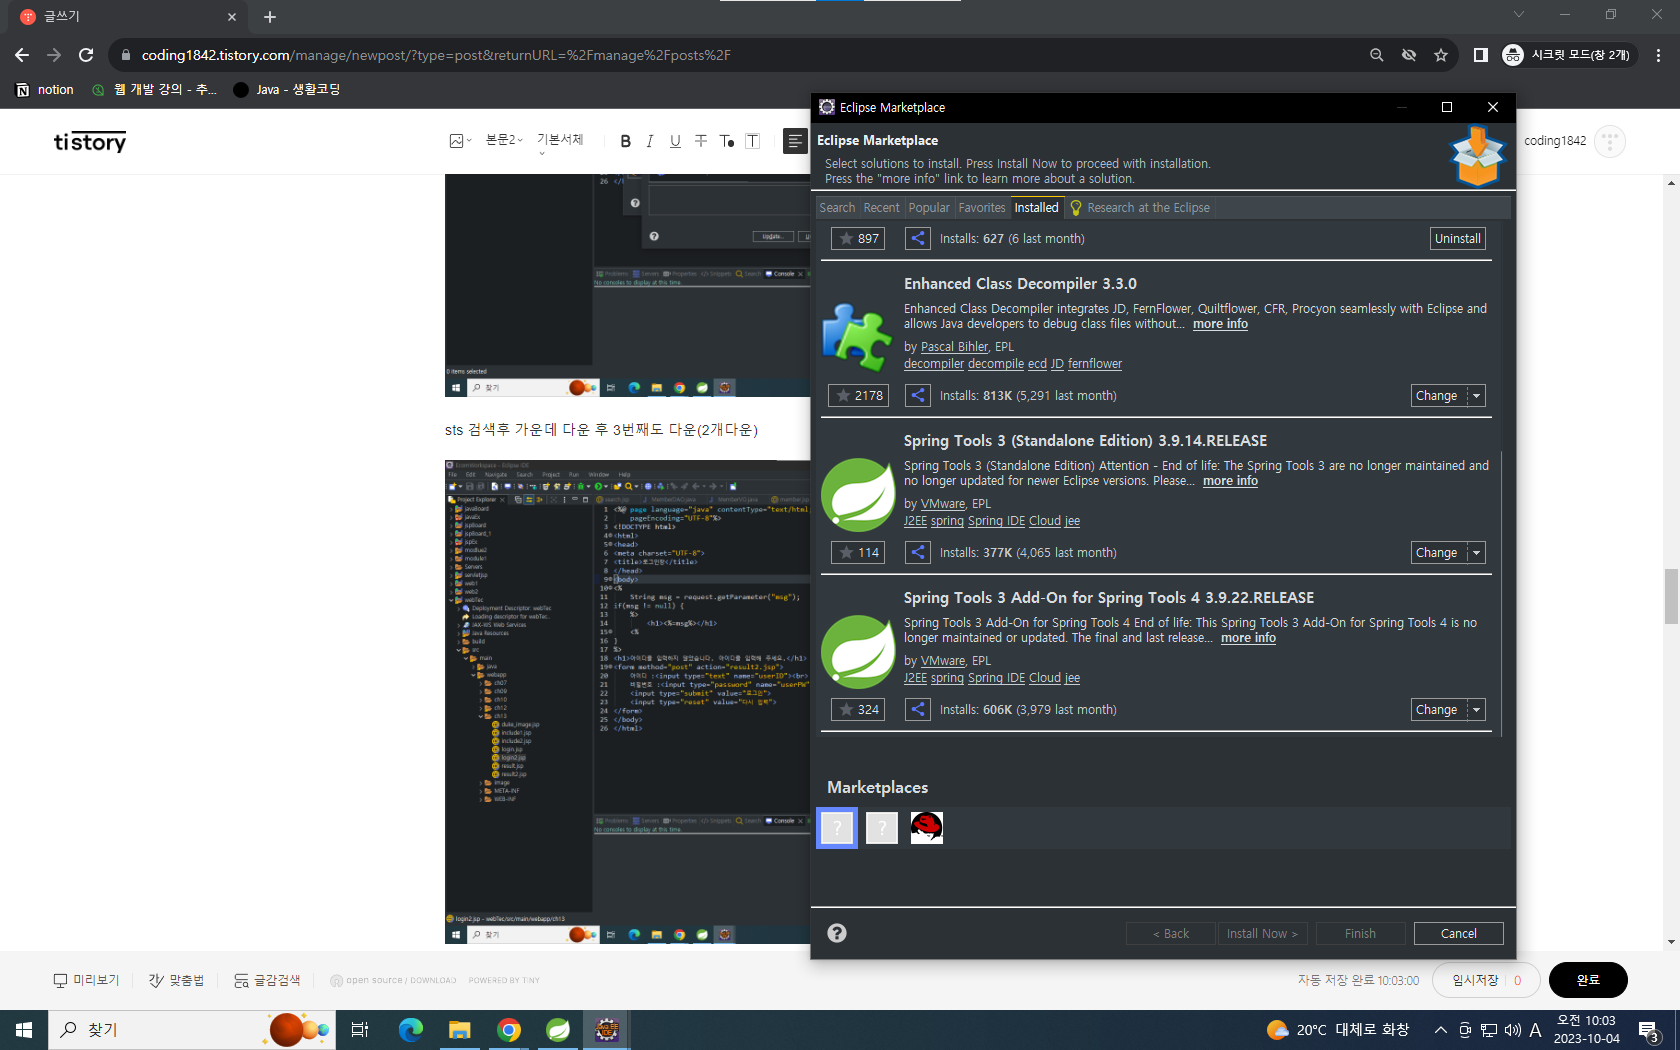Switch to the Recent tab
1680x1050 pixels.
(x=881, y=208)
